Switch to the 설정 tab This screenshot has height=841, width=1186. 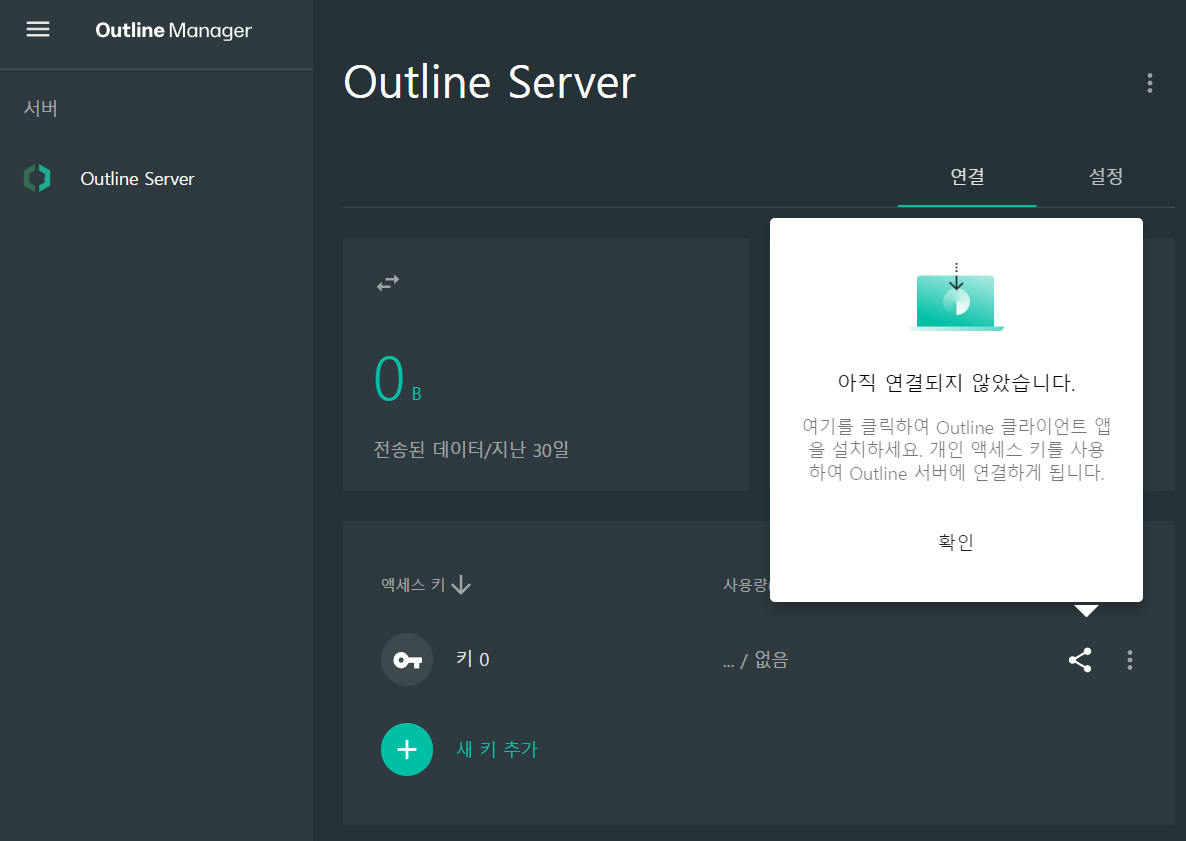click(x=1105, y=177)
